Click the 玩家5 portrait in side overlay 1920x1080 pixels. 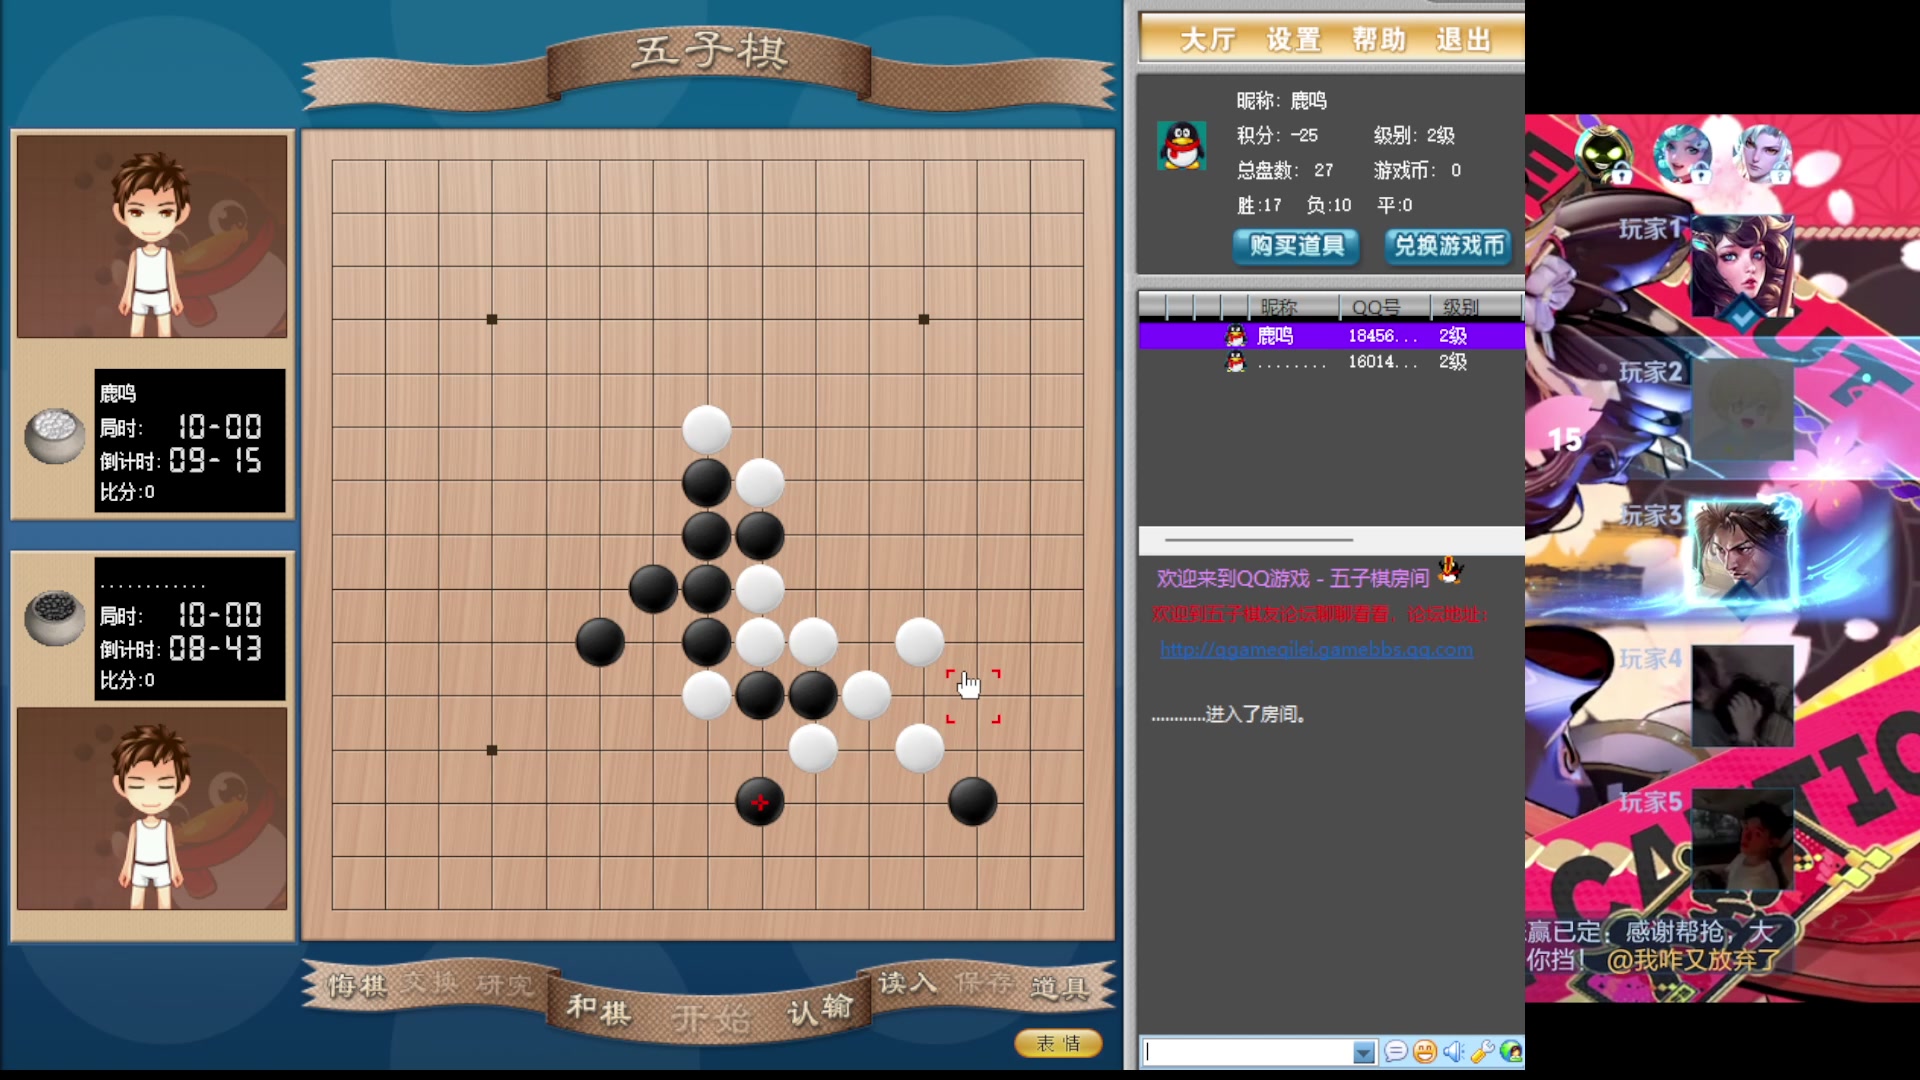(1741, 839)
